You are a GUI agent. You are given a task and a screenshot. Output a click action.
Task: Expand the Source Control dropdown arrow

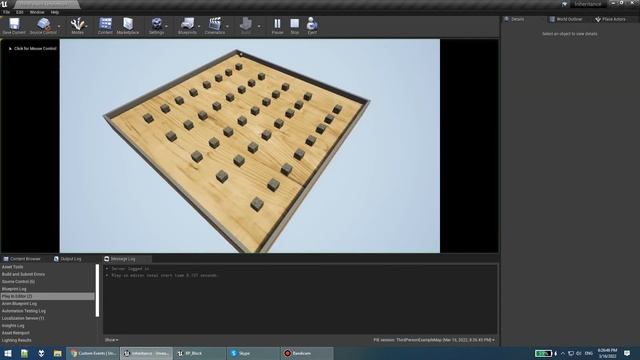(x=59, y=26)
